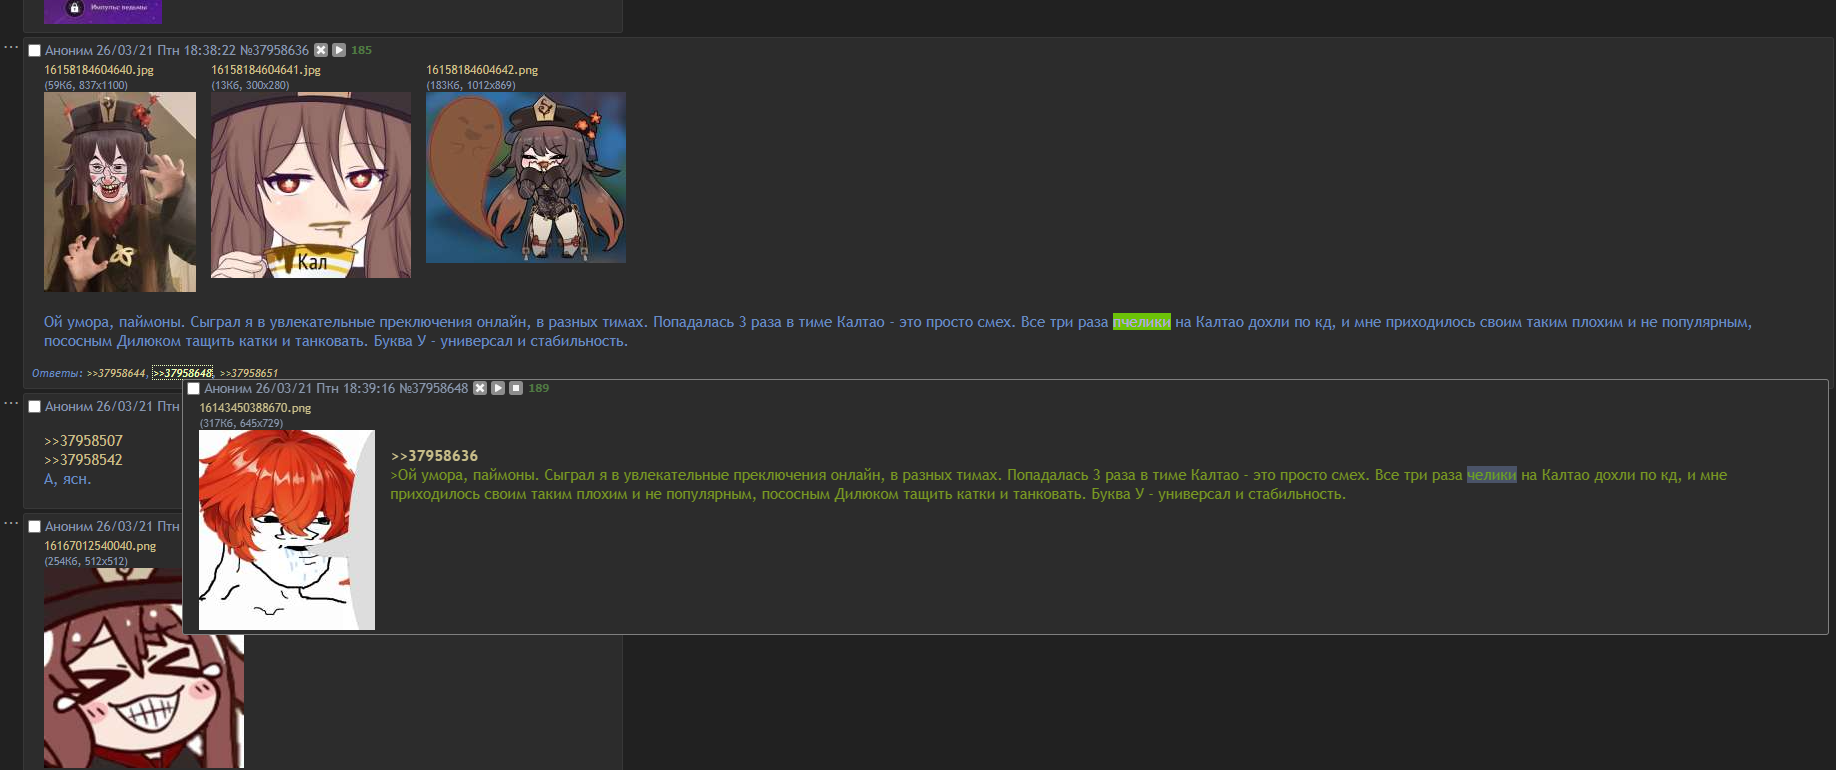
Task: Click the >>37958636 reference in the popup post
Action: (x=434, y=456)
